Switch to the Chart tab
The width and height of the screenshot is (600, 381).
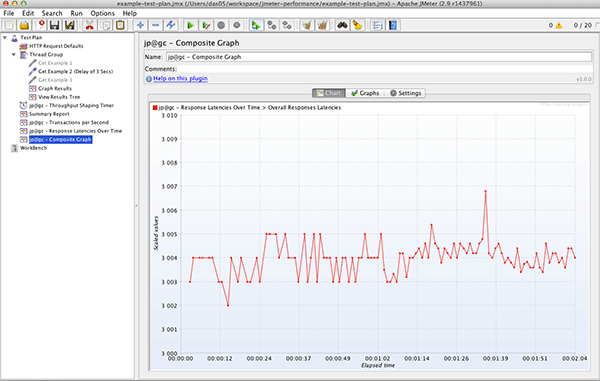click(329, 93)
